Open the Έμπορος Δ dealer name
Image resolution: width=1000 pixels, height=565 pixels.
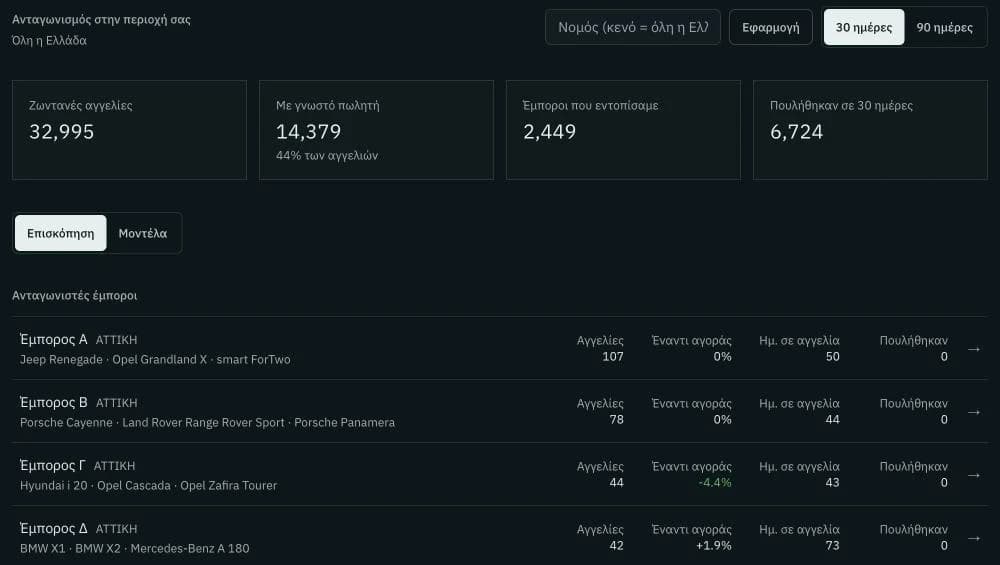tap(54, 529)
